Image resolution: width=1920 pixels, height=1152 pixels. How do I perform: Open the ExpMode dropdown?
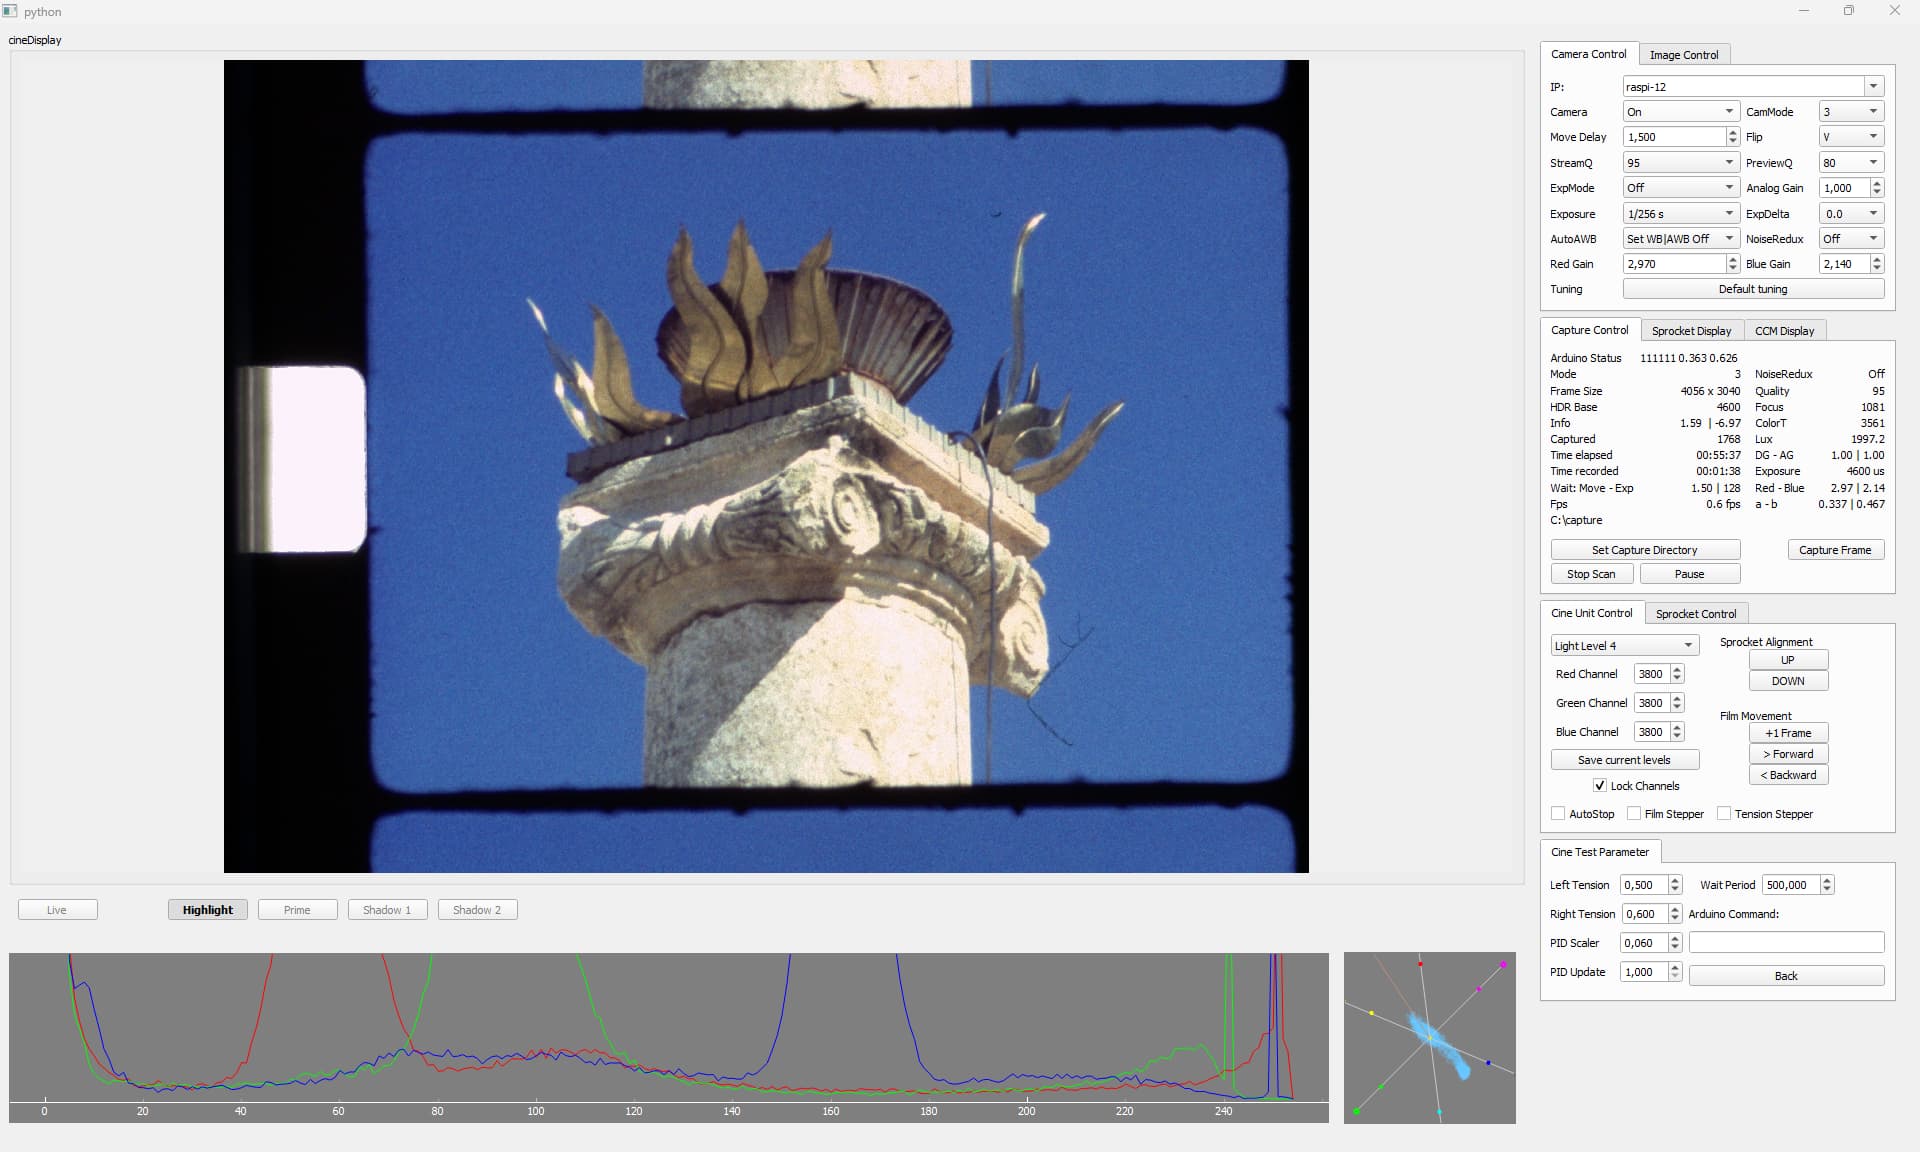(x=1680, y=188)
